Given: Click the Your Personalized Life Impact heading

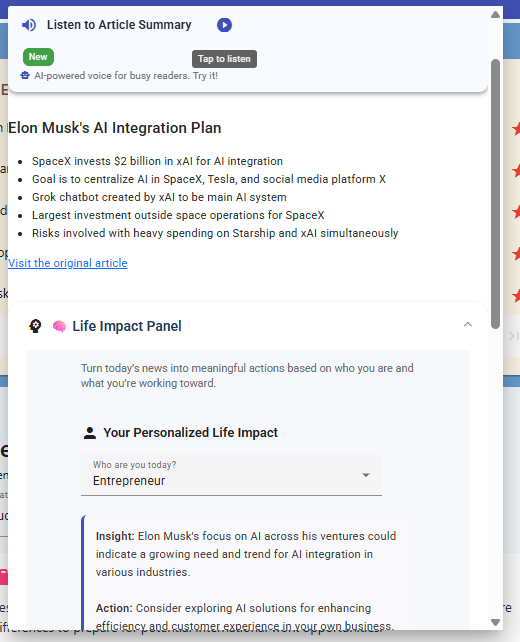Looking at the screenshot, I should (190, 433).
